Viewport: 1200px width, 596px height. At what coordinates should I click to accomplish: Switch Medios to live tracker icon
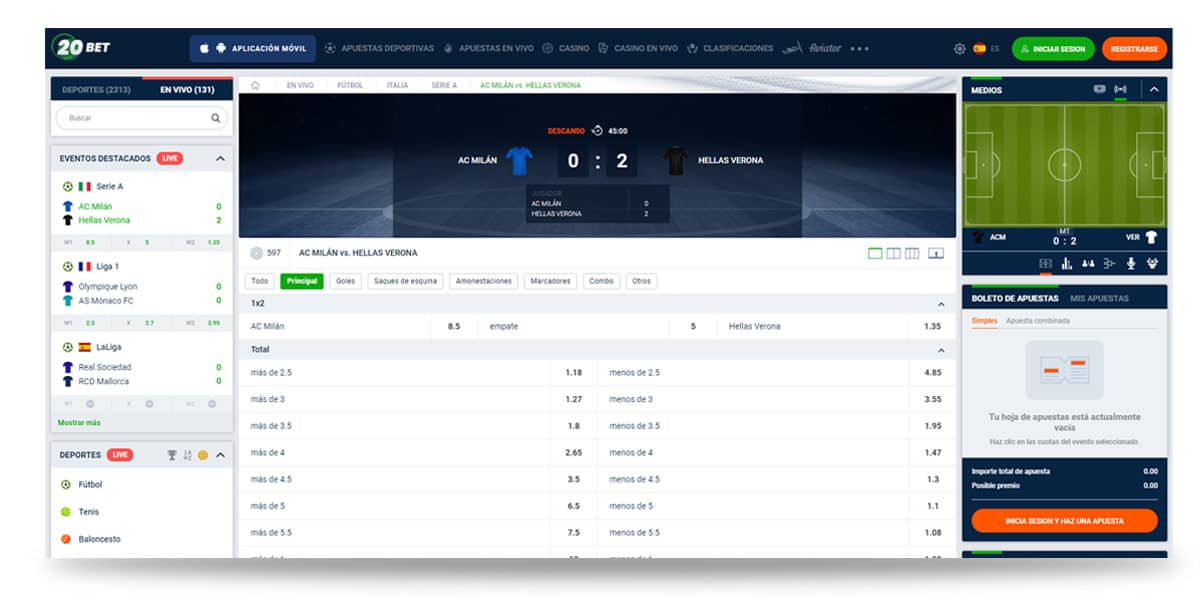point(1120,89)
